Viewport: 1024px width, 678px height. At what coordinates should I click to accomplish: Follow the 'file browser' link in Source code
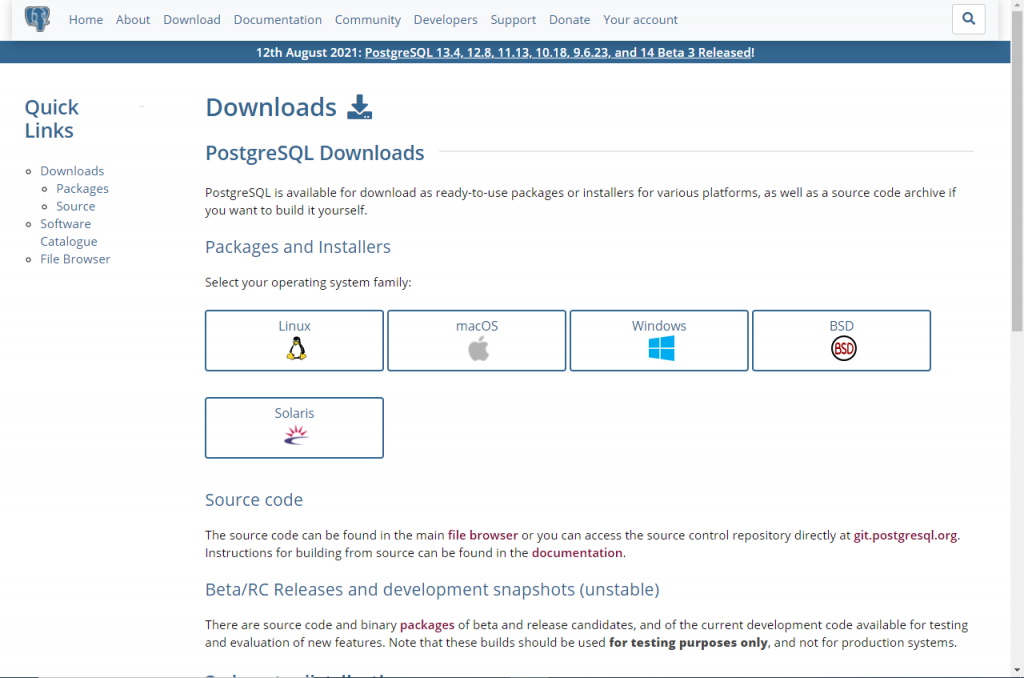click(x=483, y=535)
